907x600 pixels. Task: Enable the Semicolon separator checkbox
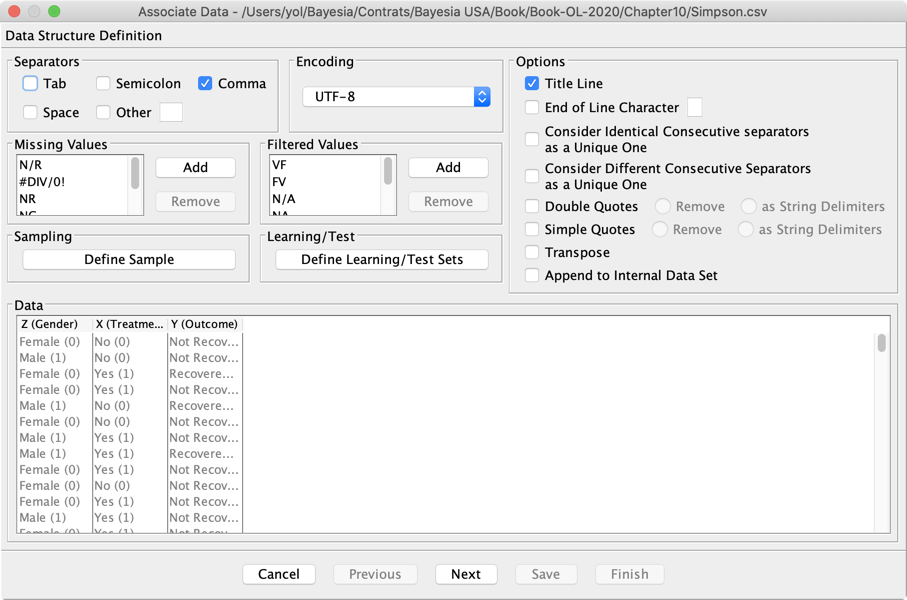click(x=103, y=84)
